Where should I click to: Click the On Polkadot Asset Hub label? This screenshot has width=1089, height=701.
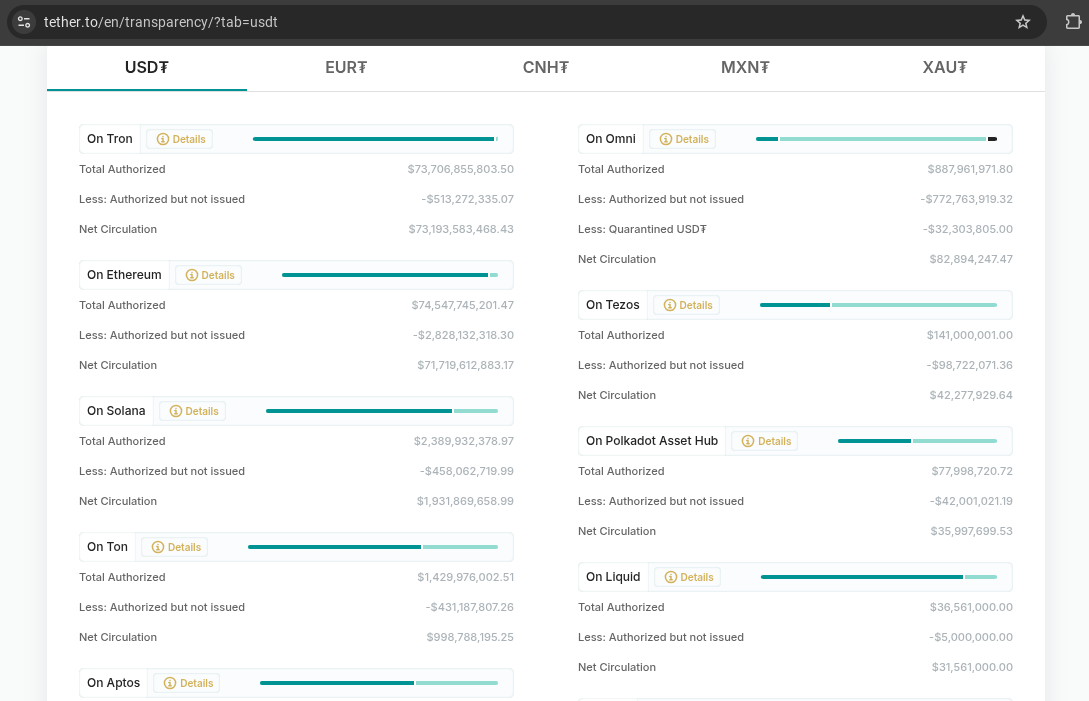651,441
